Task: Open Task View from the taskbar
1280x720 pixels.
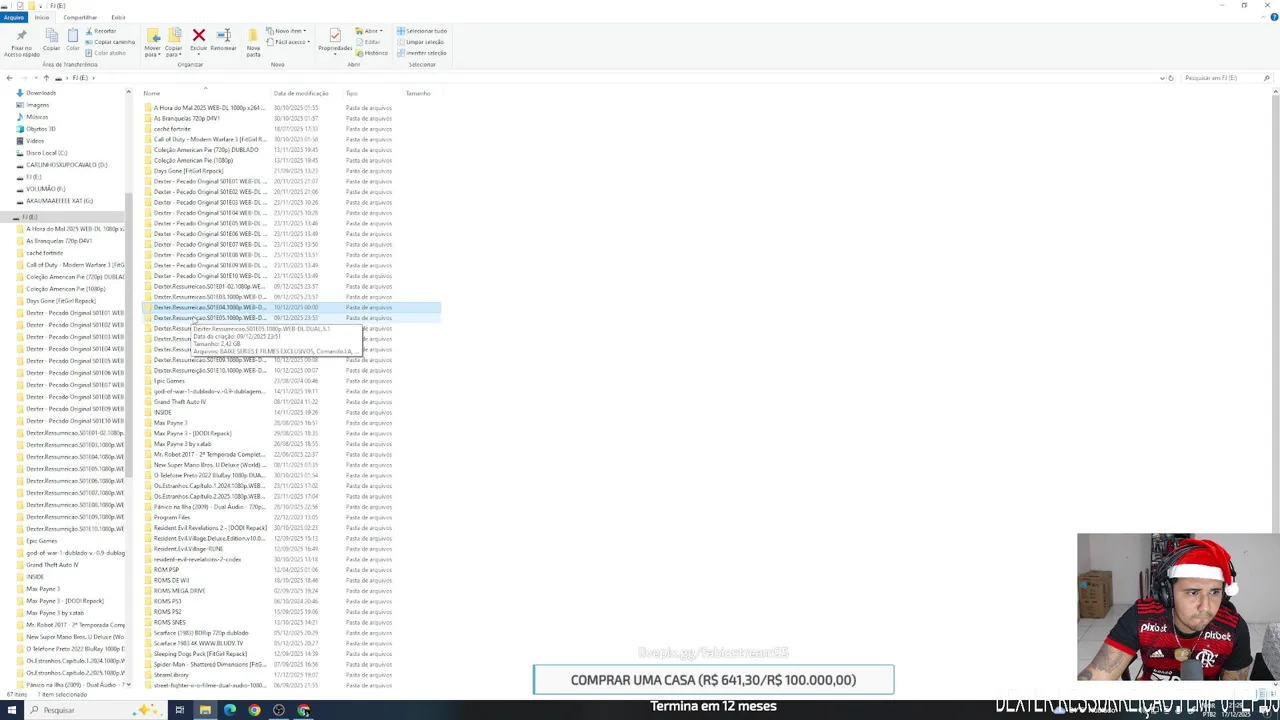Action: (180, 710)
